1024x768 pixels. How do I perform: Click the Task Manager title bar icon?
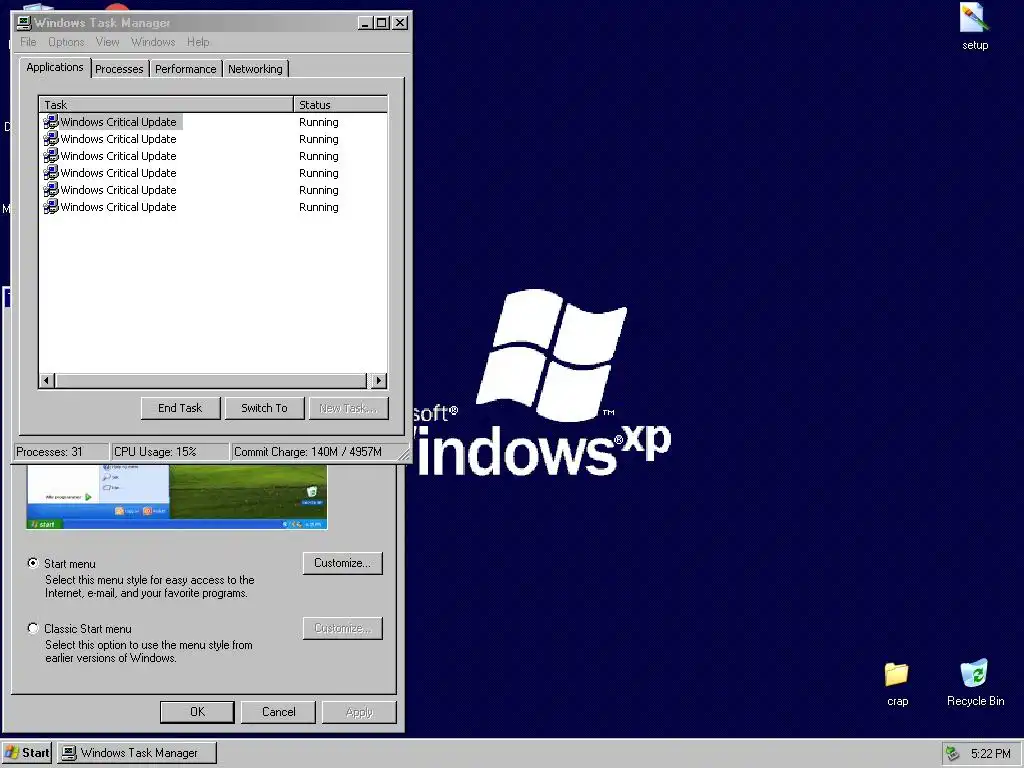tap(24, 23)
